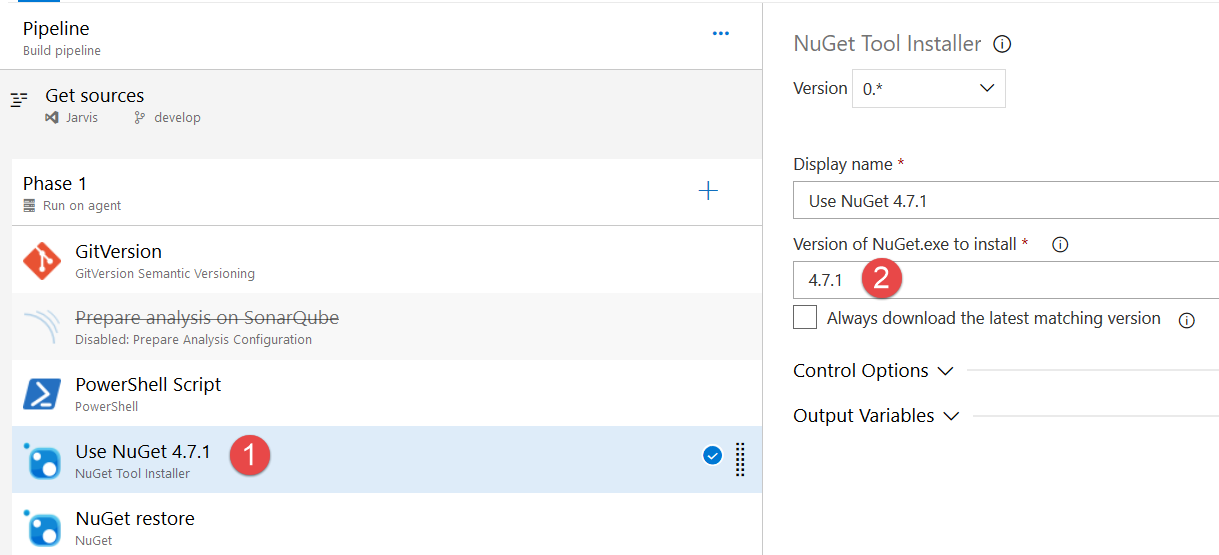
Task: Click the drag handle on Use NuGet task
Action: click(x=741, y=459)
